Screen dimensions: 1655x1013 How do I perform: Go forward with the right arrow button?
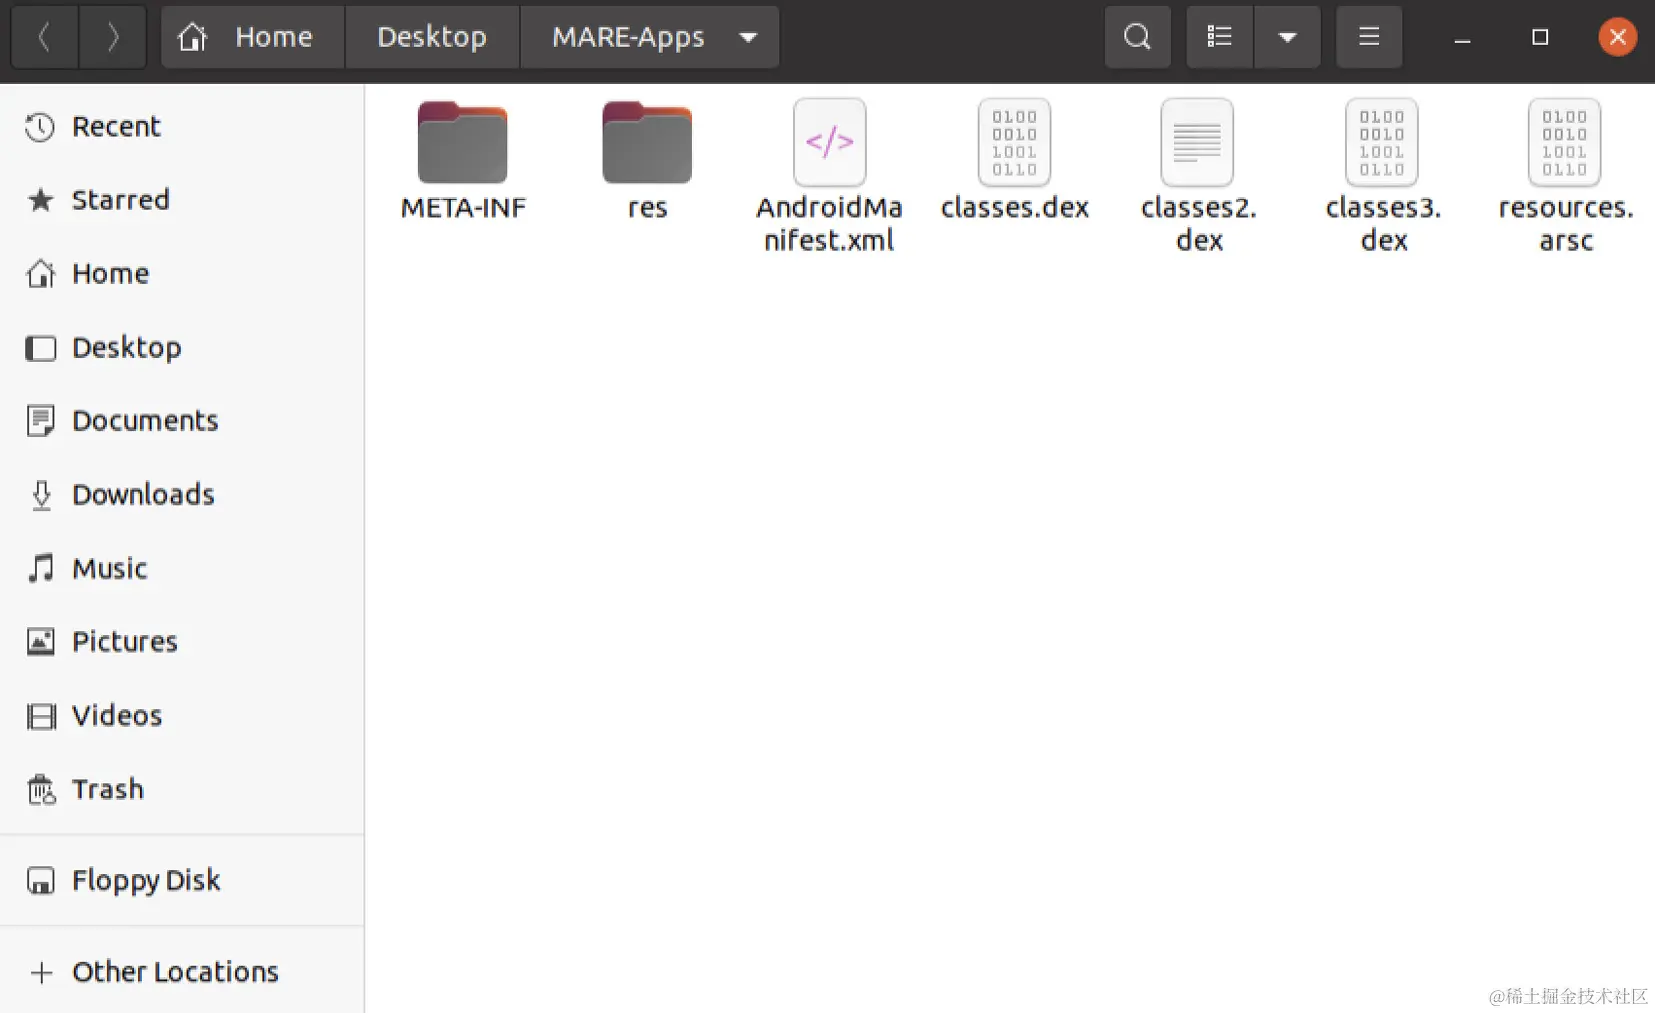coord(113,37)
